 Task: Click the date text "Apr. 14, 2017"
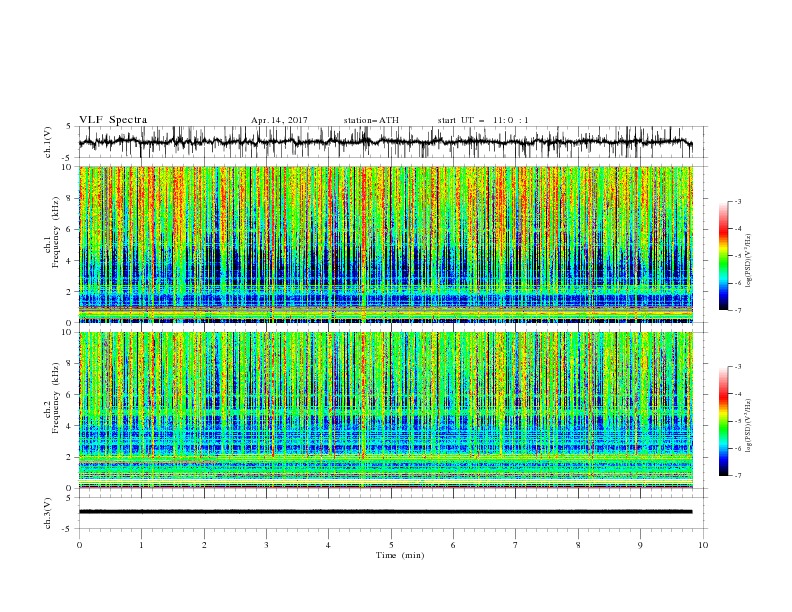click(279, 120)
